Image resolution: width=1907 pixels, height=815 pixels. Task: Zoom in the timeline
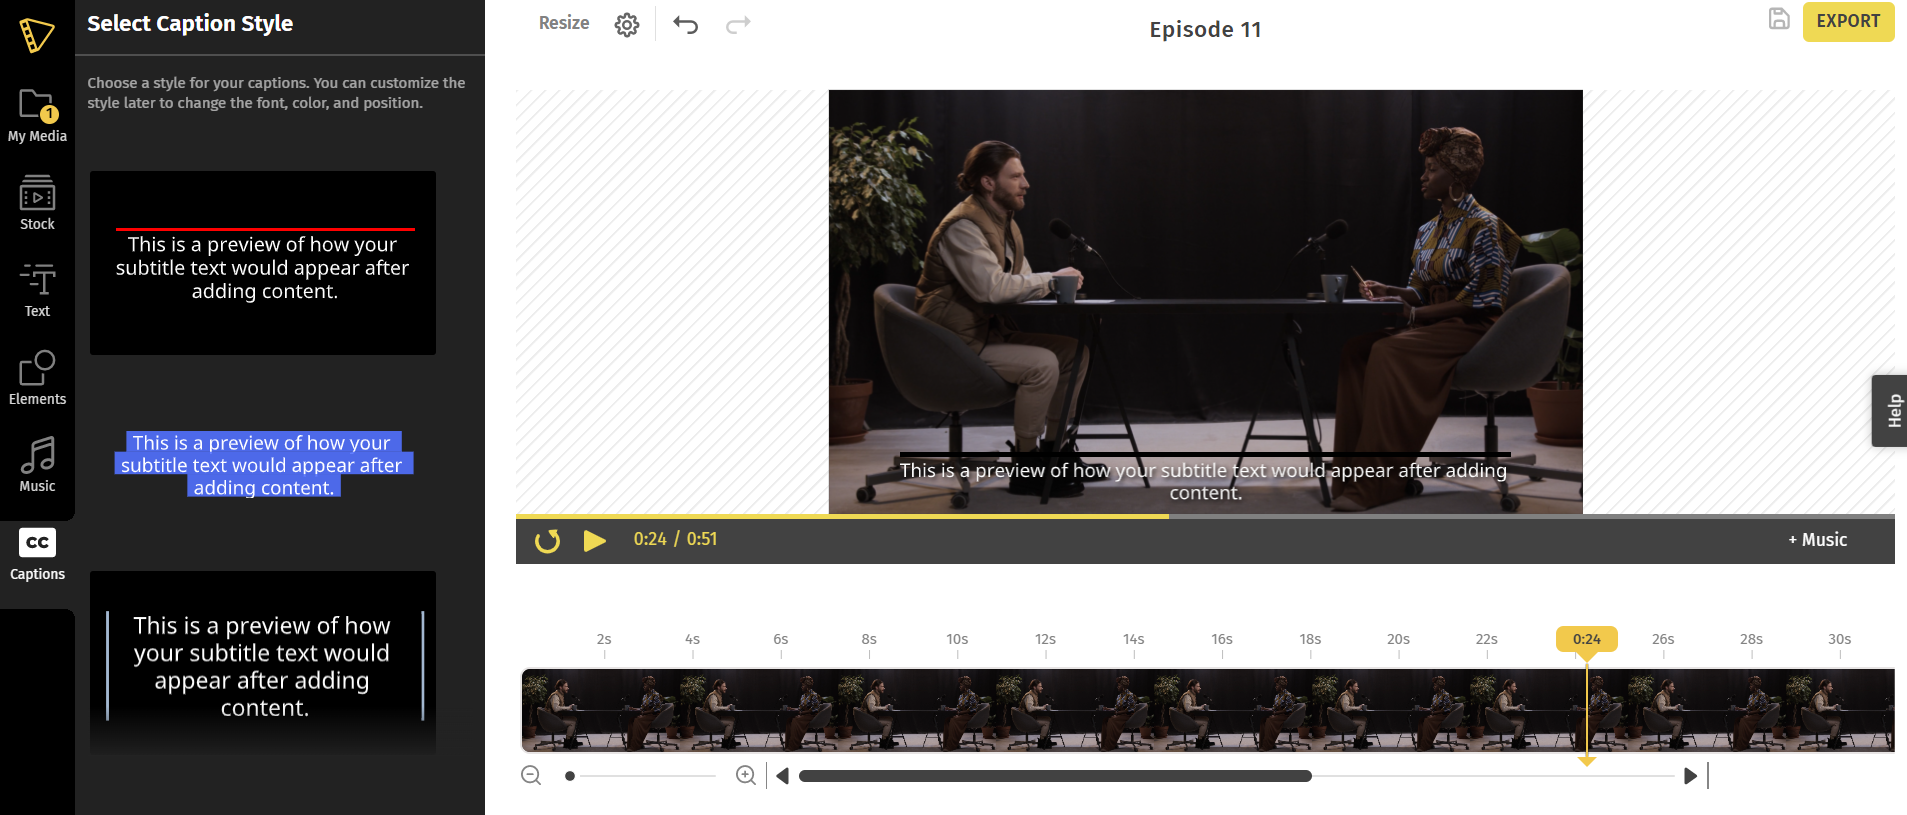(746, 775)
